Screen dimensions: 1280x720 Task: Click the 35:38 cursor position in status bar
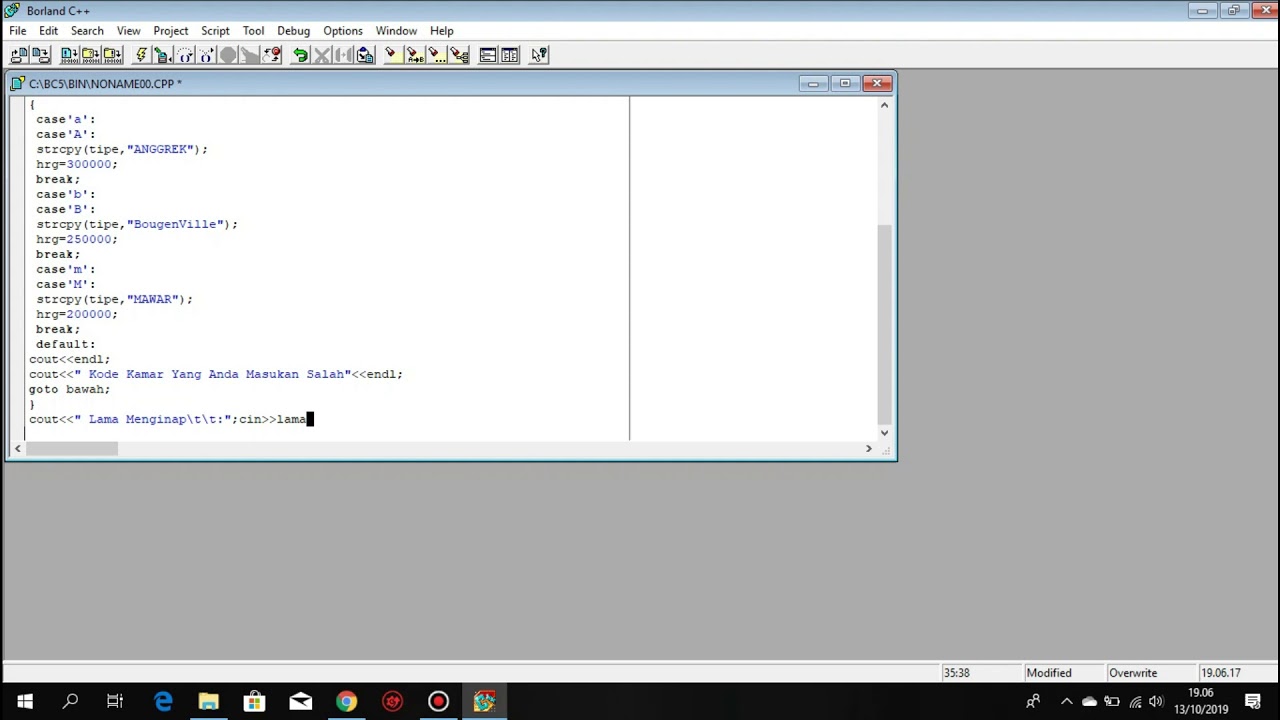957,673
